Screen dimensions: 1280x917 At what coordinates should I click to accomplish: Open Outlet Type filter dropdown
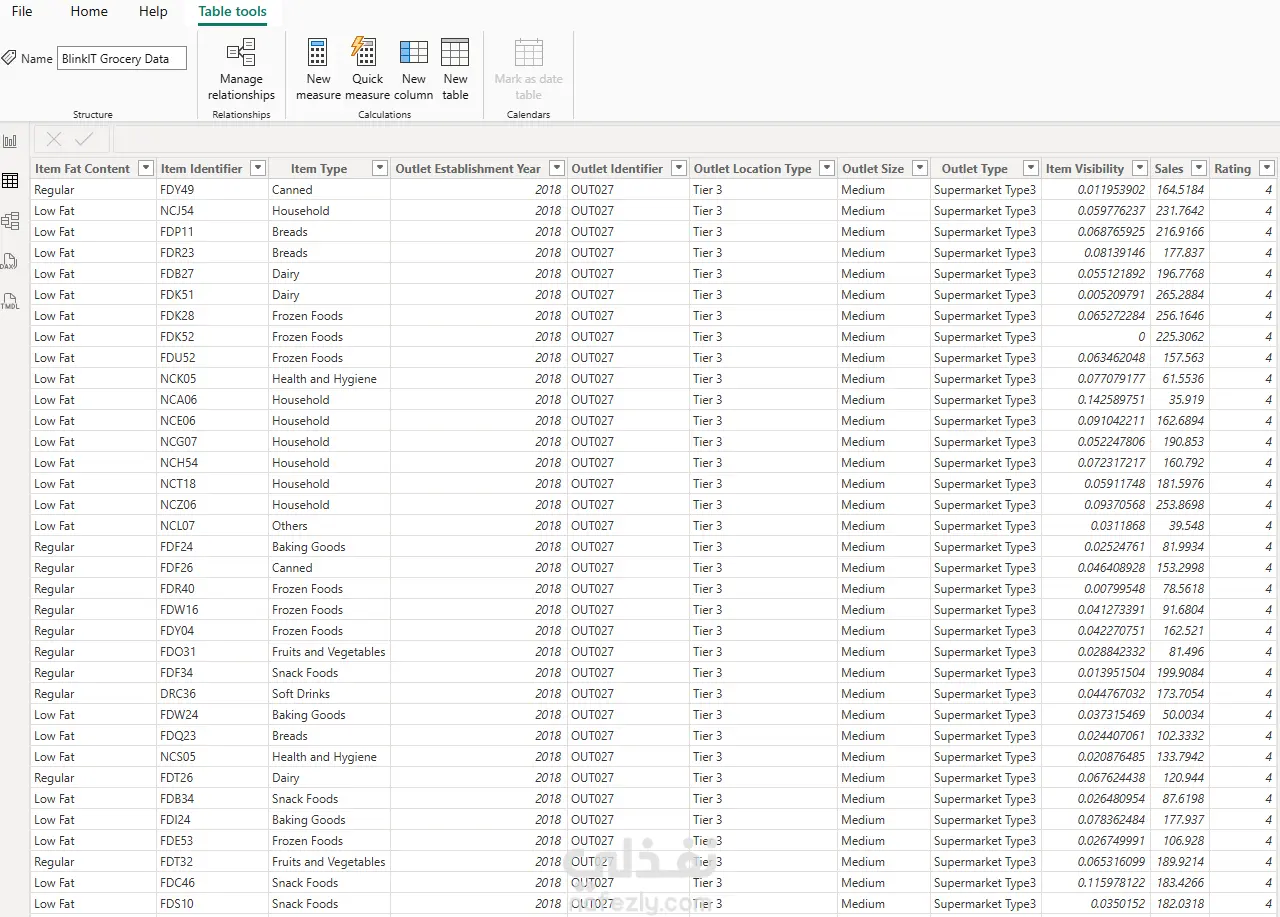tap(1030, 168)
